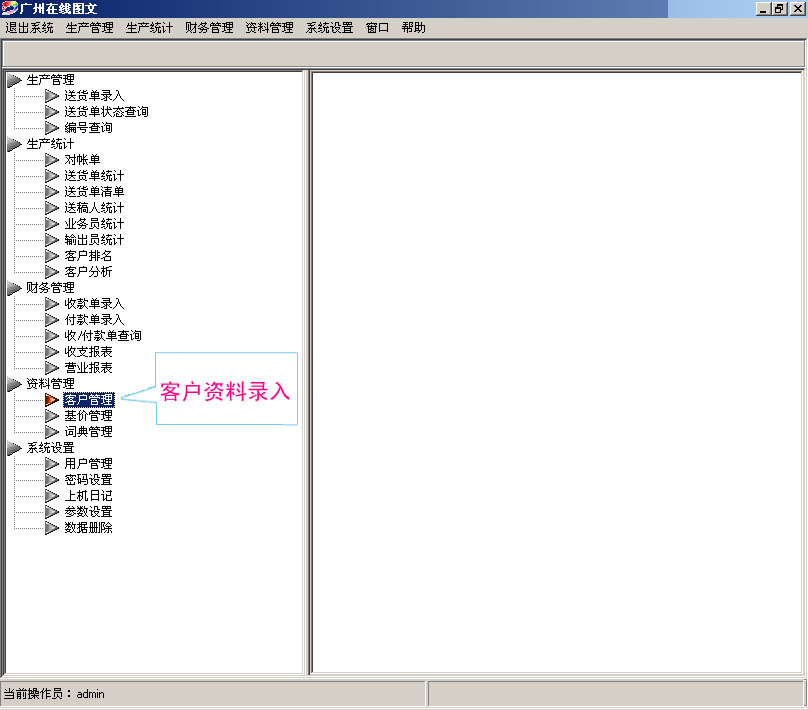Open the 资料管理 menu in menu bar
This screenshot has width=808, height=710.
(x=270, y=28)
